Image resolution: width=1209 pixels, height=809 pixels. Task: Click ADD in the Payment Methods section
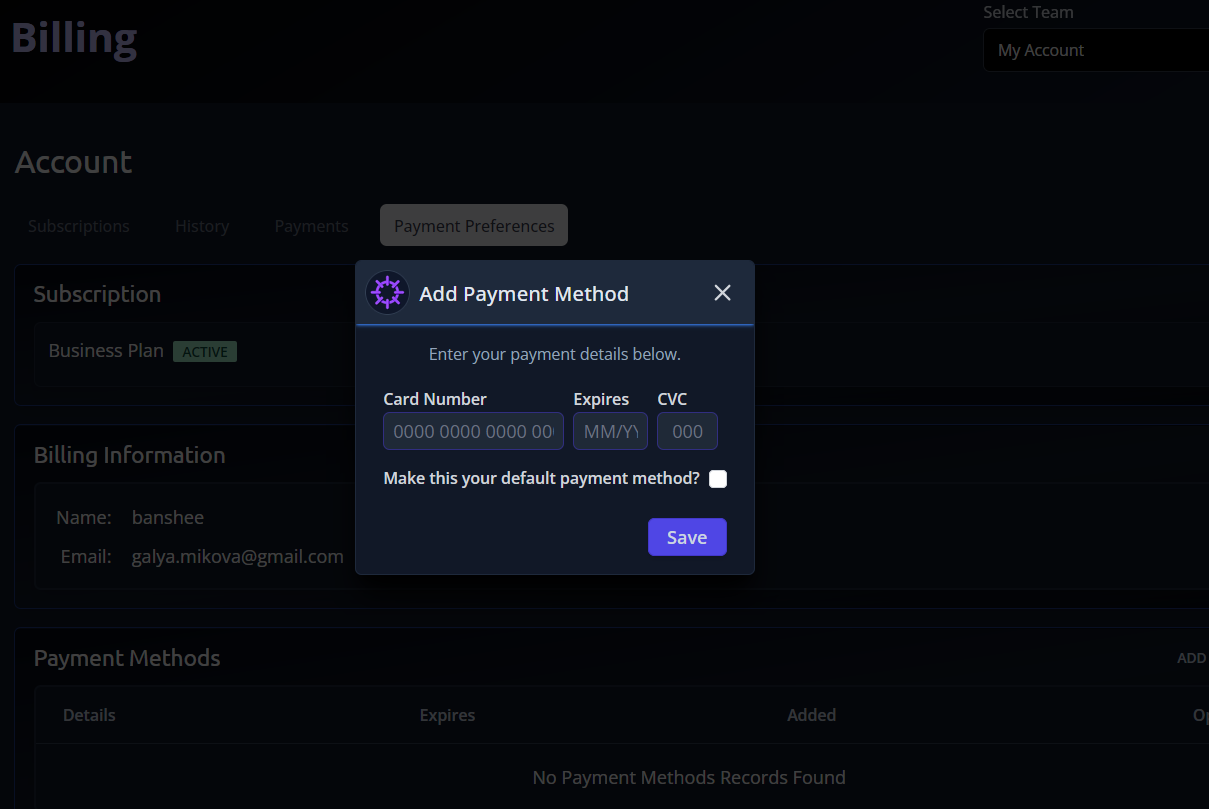click(1192, 658)
